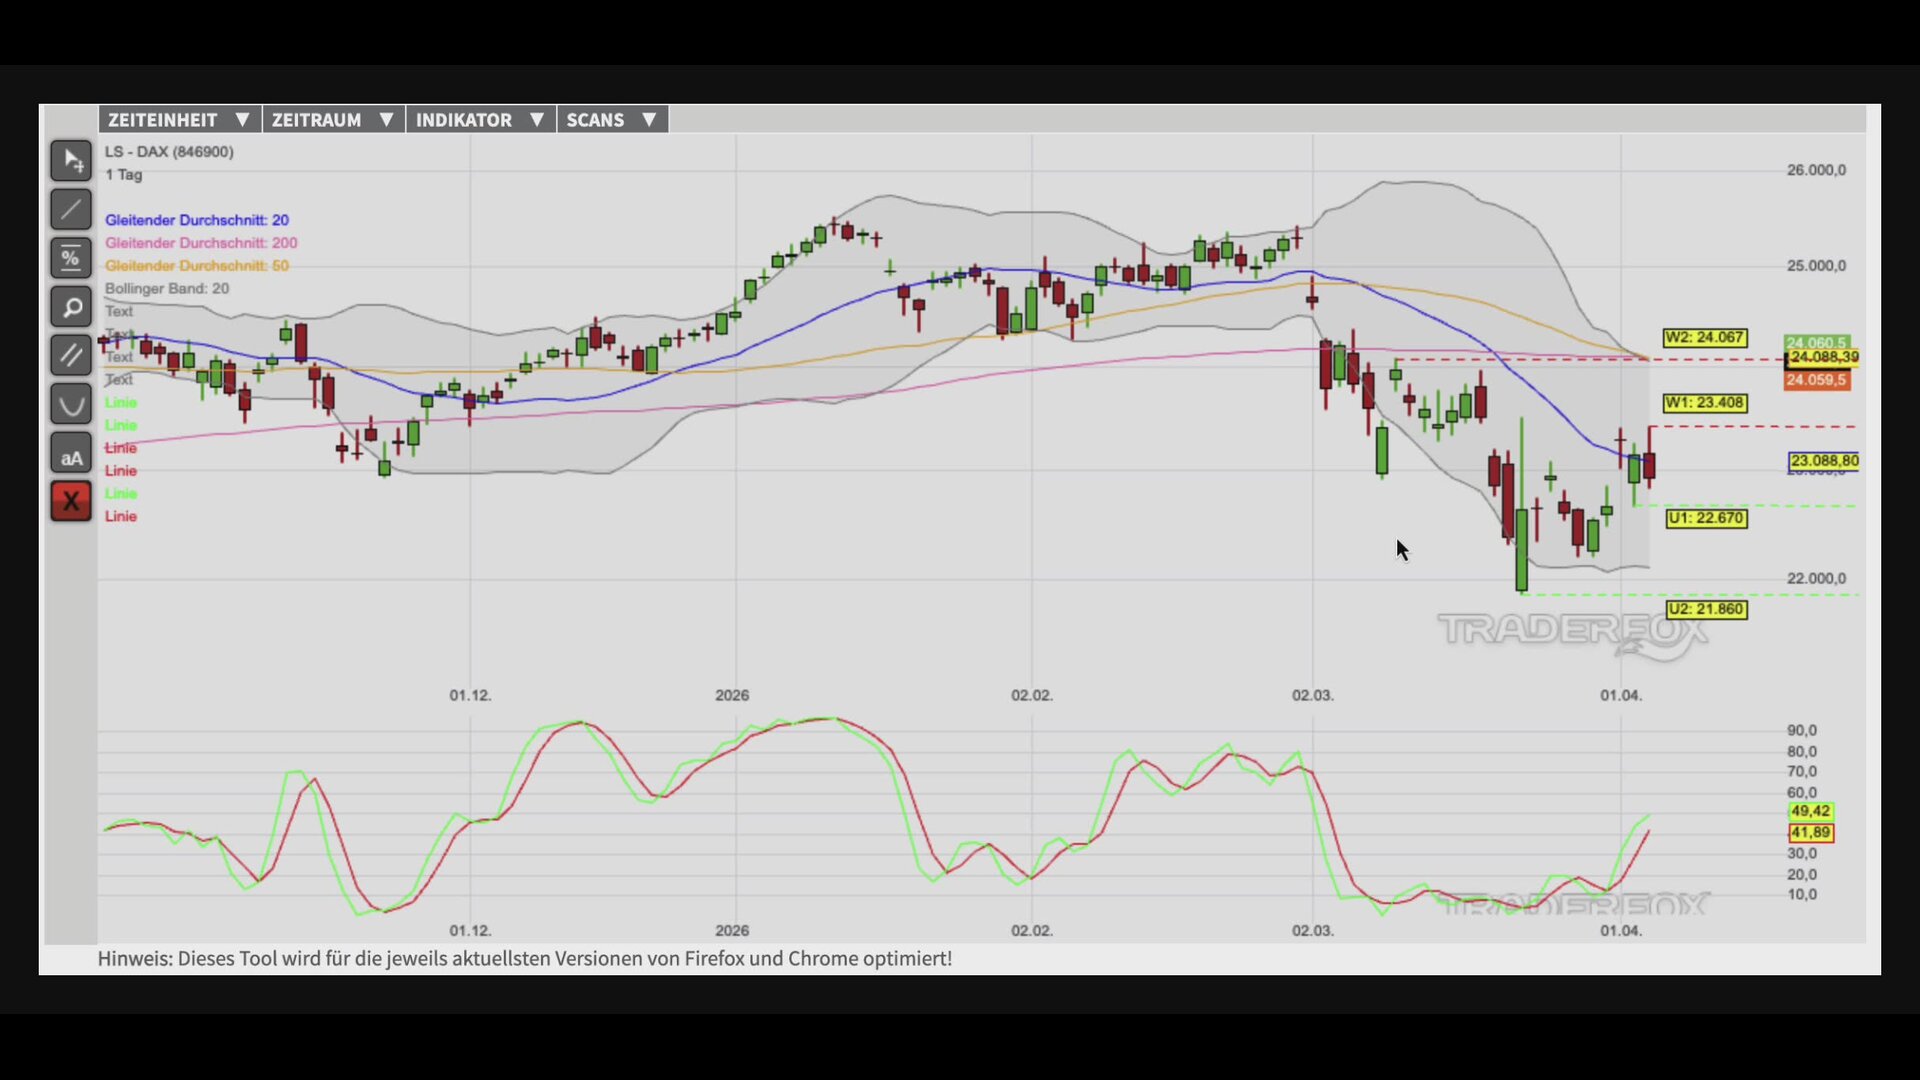
Task: Toggle Gleitender Durchschnitt: 200 indicator
Action: click(x=201, y=243)
